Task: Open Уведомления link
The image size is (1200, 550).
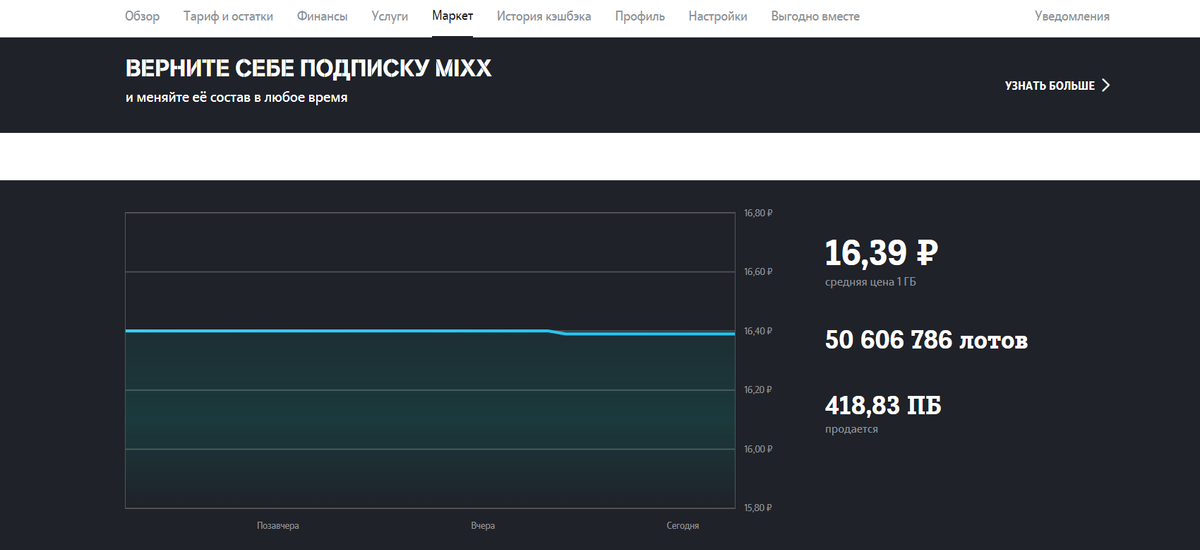Action: click(x=1072, y=16)
